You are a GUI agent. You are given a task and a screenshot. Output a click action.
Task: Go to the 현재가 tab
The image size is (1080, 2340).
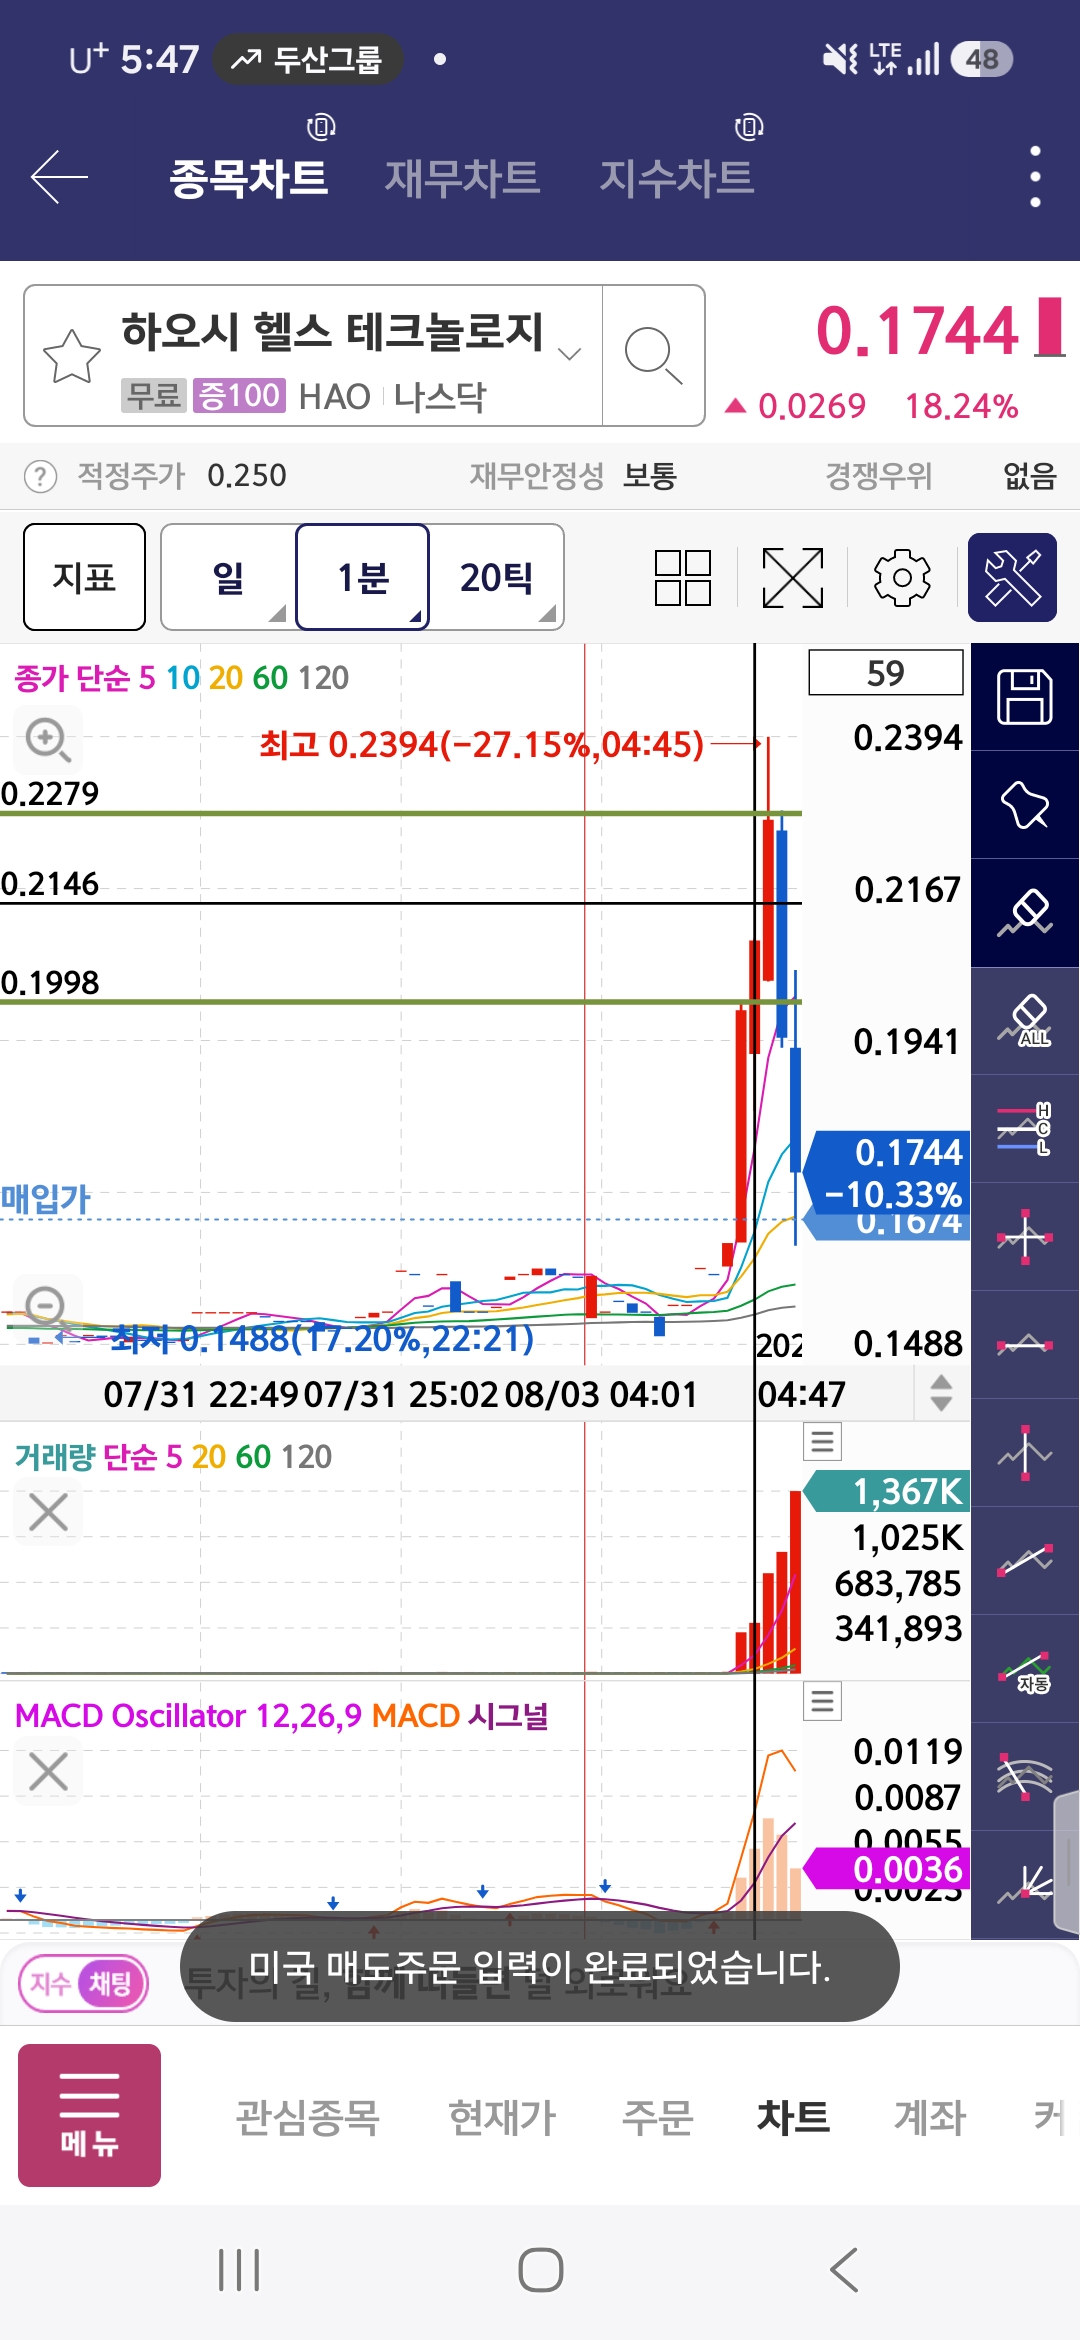tap(502, 2117)
